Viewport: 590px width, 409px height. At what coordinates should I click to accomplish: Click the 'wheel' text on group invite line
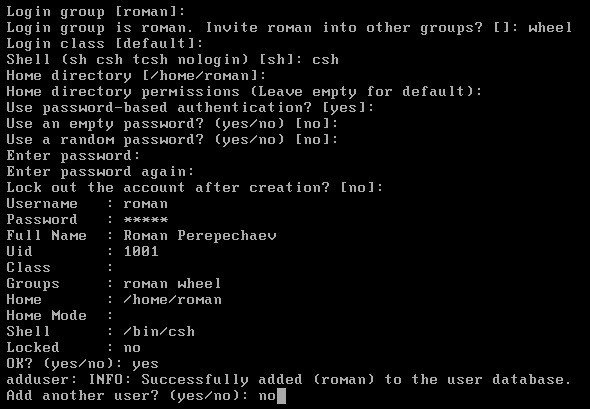(x=549, y=27)
